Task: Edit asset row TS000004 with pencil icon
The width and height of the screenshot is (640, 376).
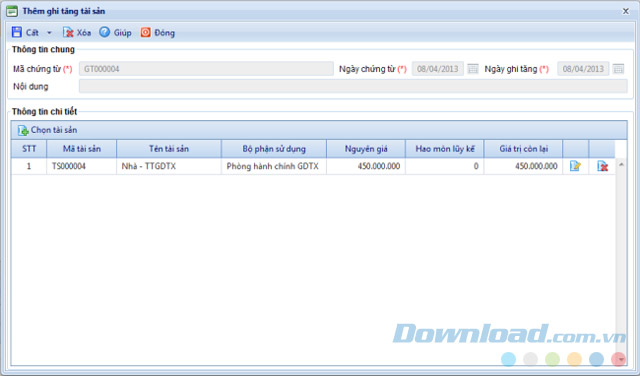Action: point(575,166)
